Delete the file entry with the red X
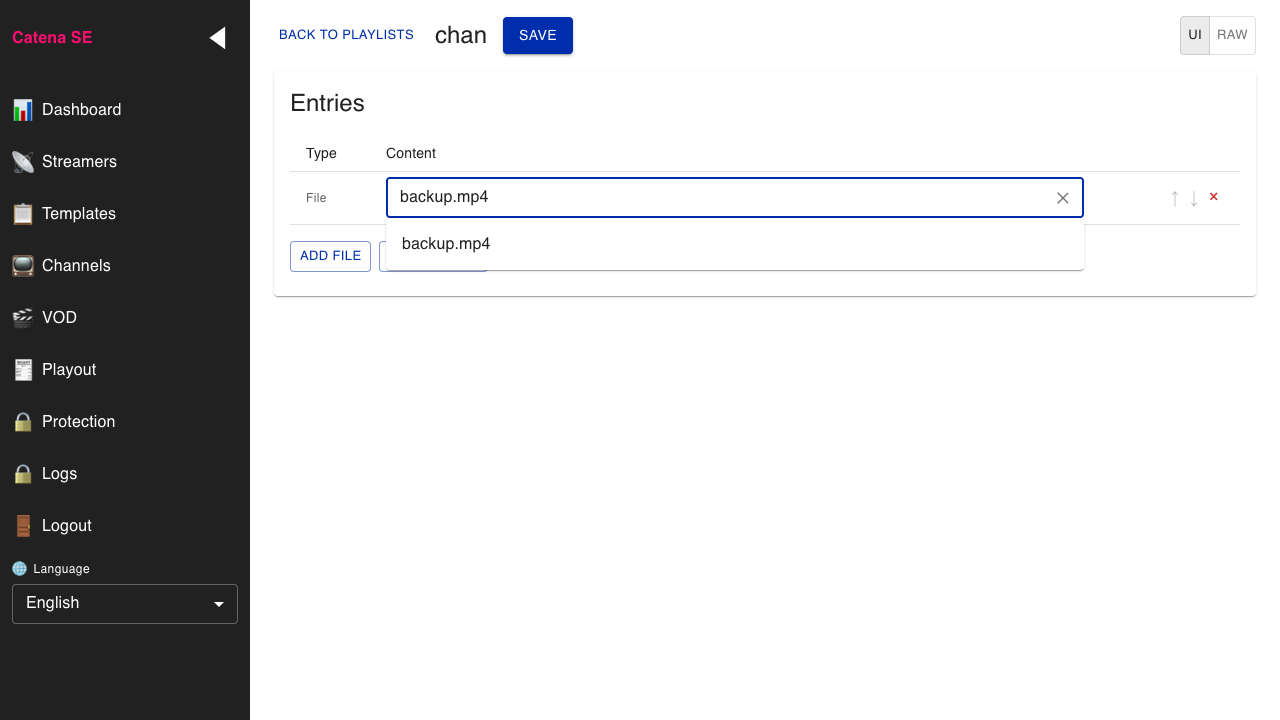This screenshot has width=1280, height=720. pyautogui.click(x=1214, y=197)
